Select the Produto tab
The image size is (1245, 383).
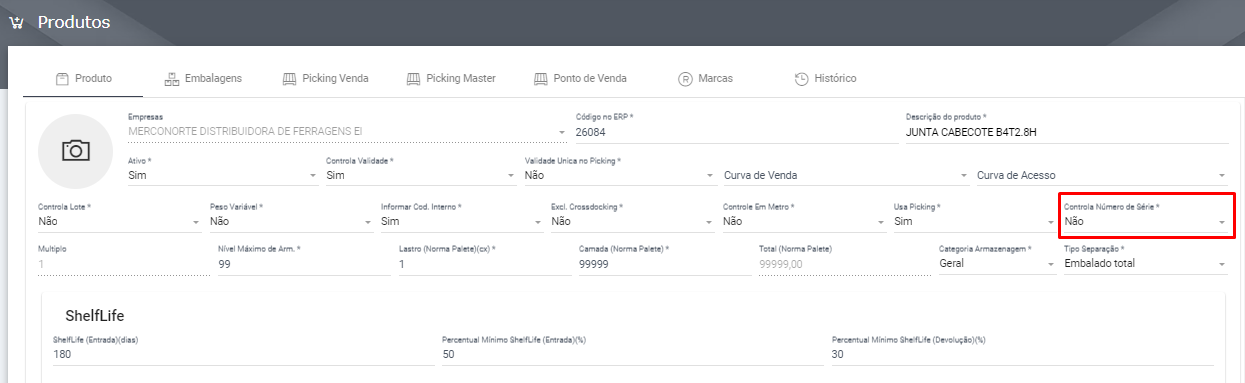click(84, 78)
